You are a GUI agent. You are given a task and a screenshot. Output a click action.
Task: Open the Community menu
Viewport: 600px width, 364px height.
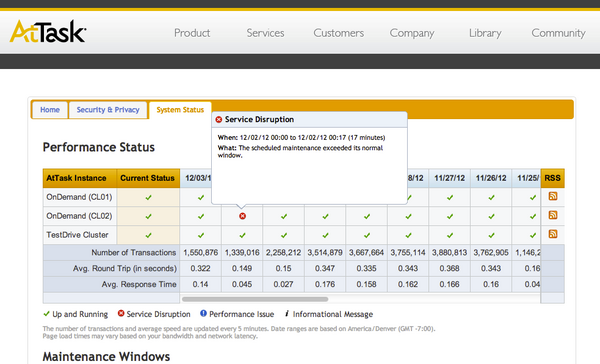(558, 33)
